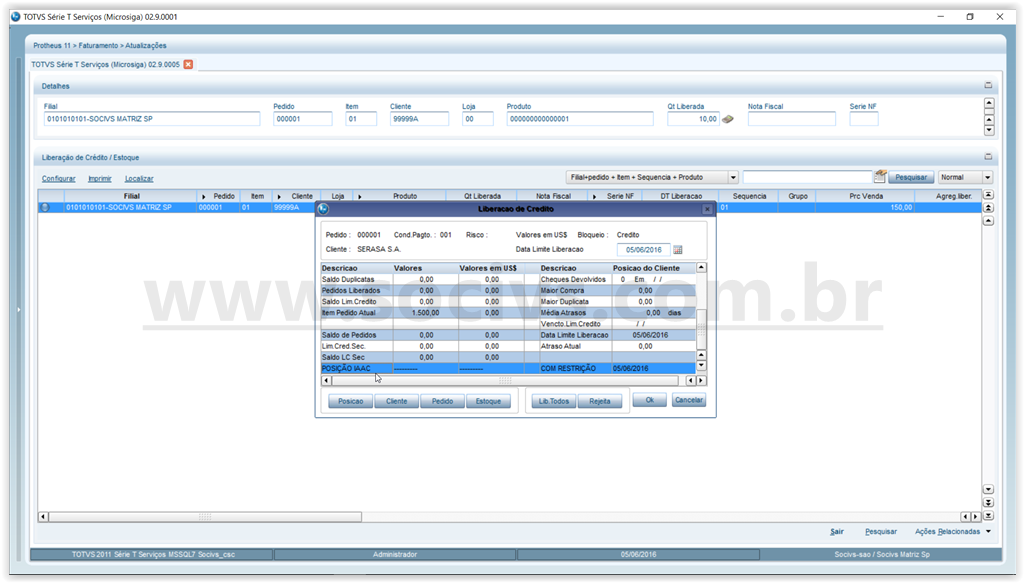Click the Localizar link
This screenshot has width=1024, height=583.
click(139, 178)
